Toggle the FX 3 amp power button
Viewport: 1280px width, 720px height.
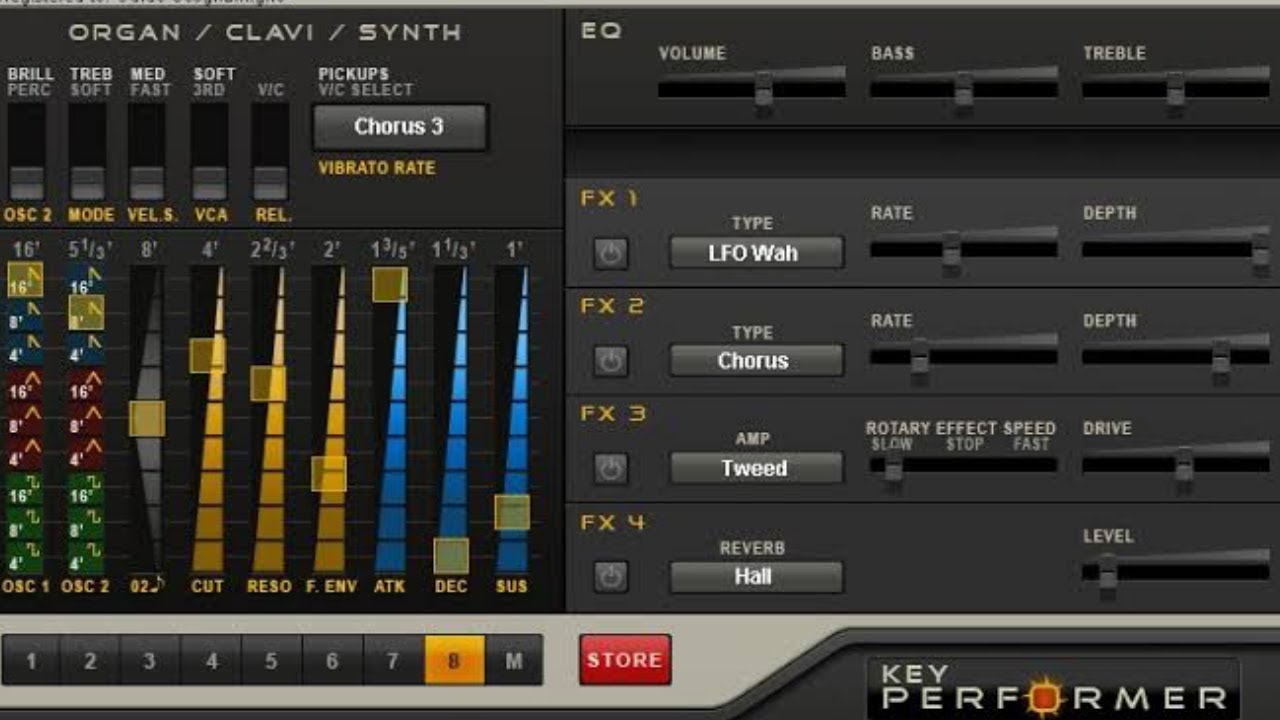coord(611,468)
